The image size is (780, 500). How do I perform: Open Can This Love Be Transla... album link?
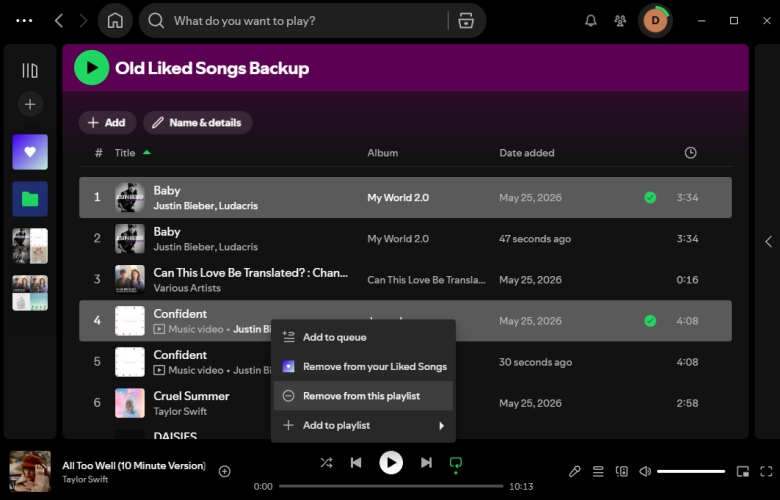click(426, 280)
